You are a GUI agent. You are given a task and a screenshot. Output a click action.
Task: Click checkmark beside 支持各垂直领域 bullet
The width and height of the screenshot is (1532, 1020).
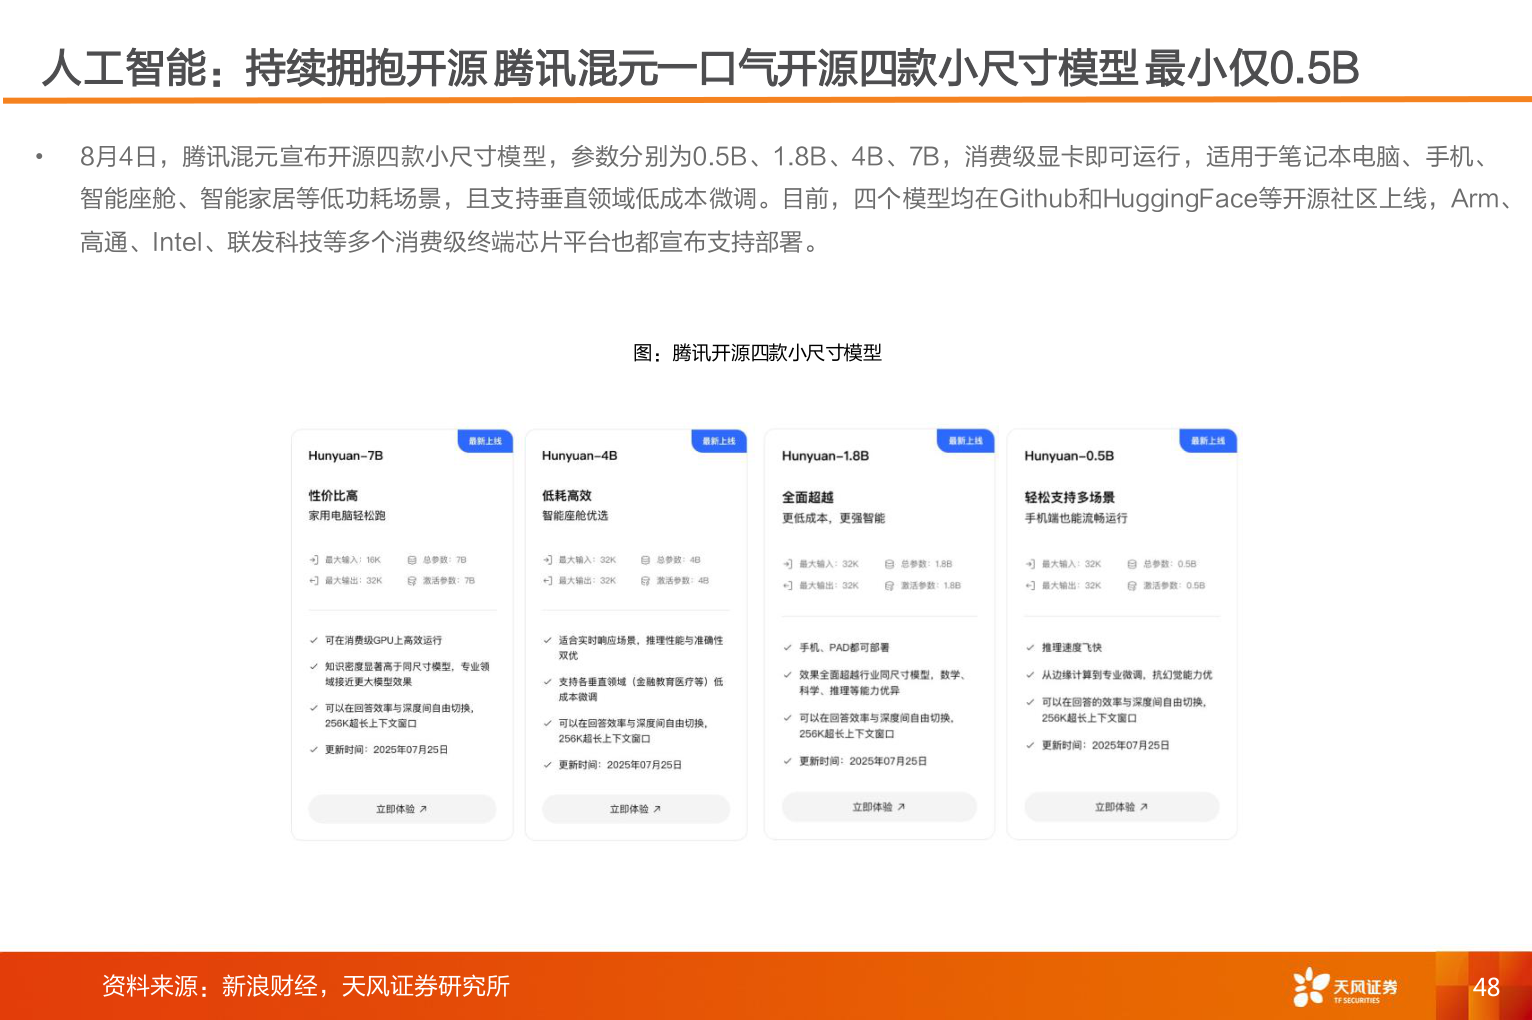(547, 682)
